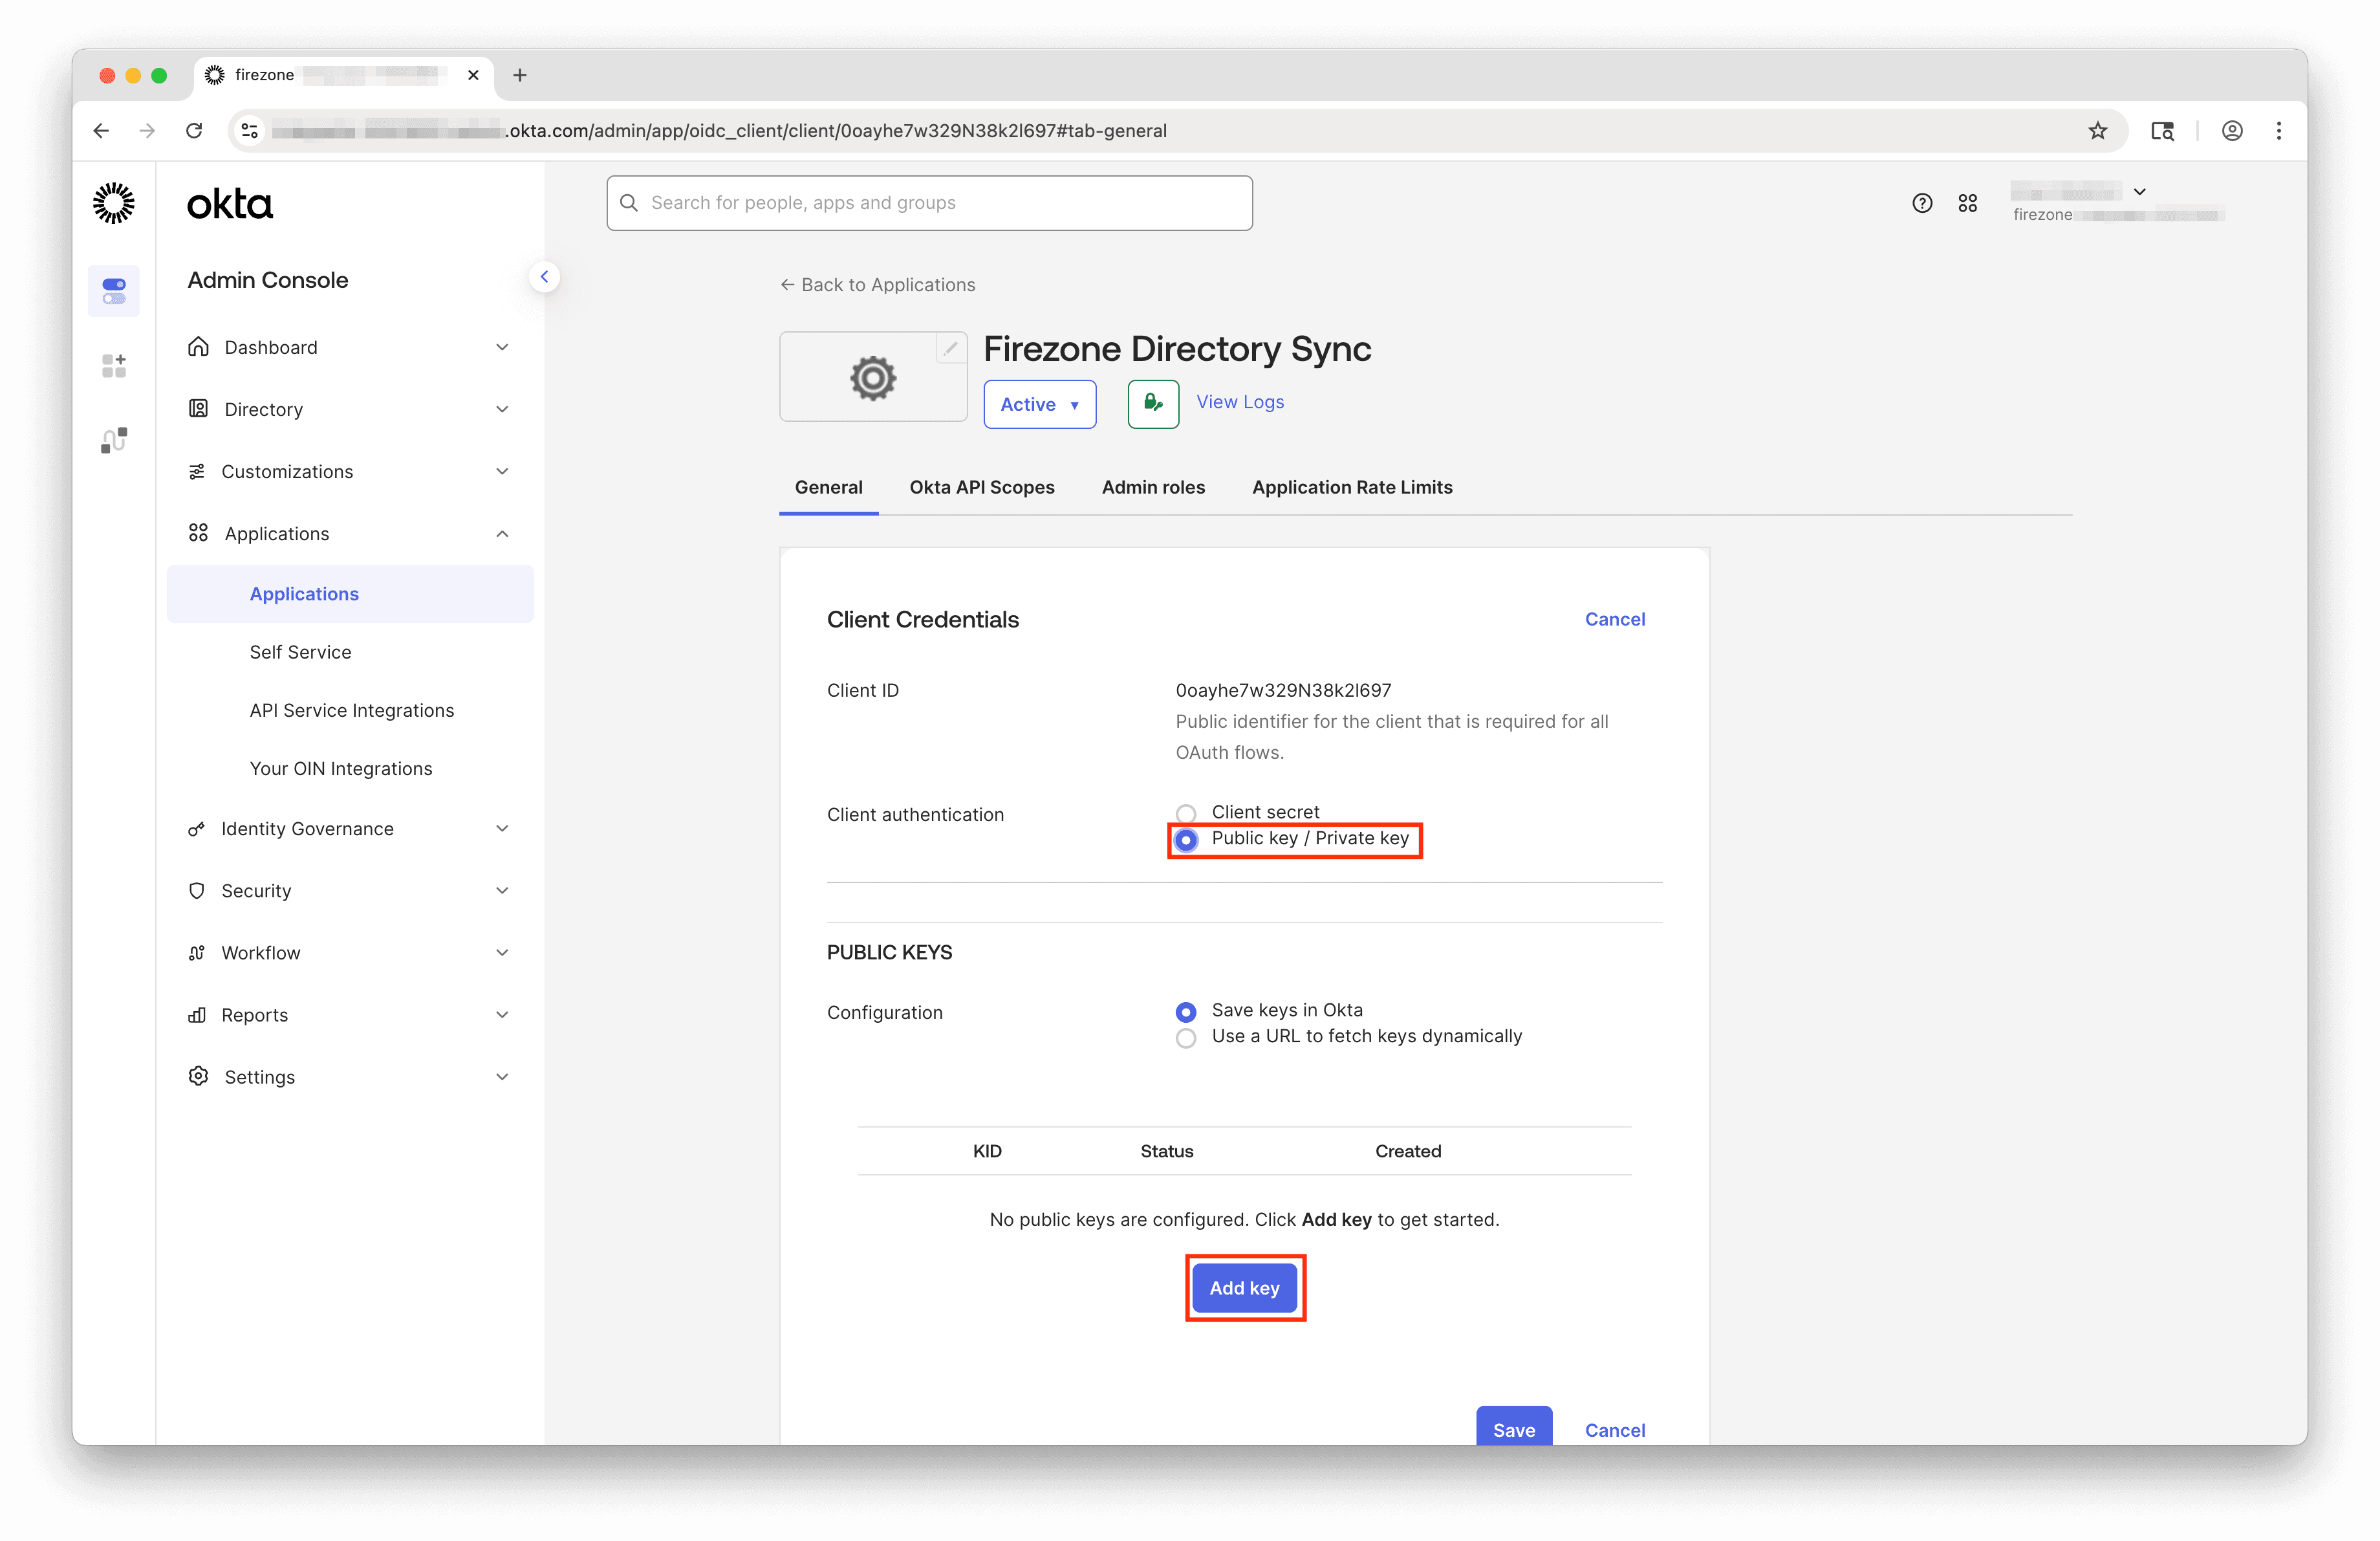Image resolution: width=2380 pixels, height=1541 pixels.
Task: Expand the Directory section
Action: point(263,409)
